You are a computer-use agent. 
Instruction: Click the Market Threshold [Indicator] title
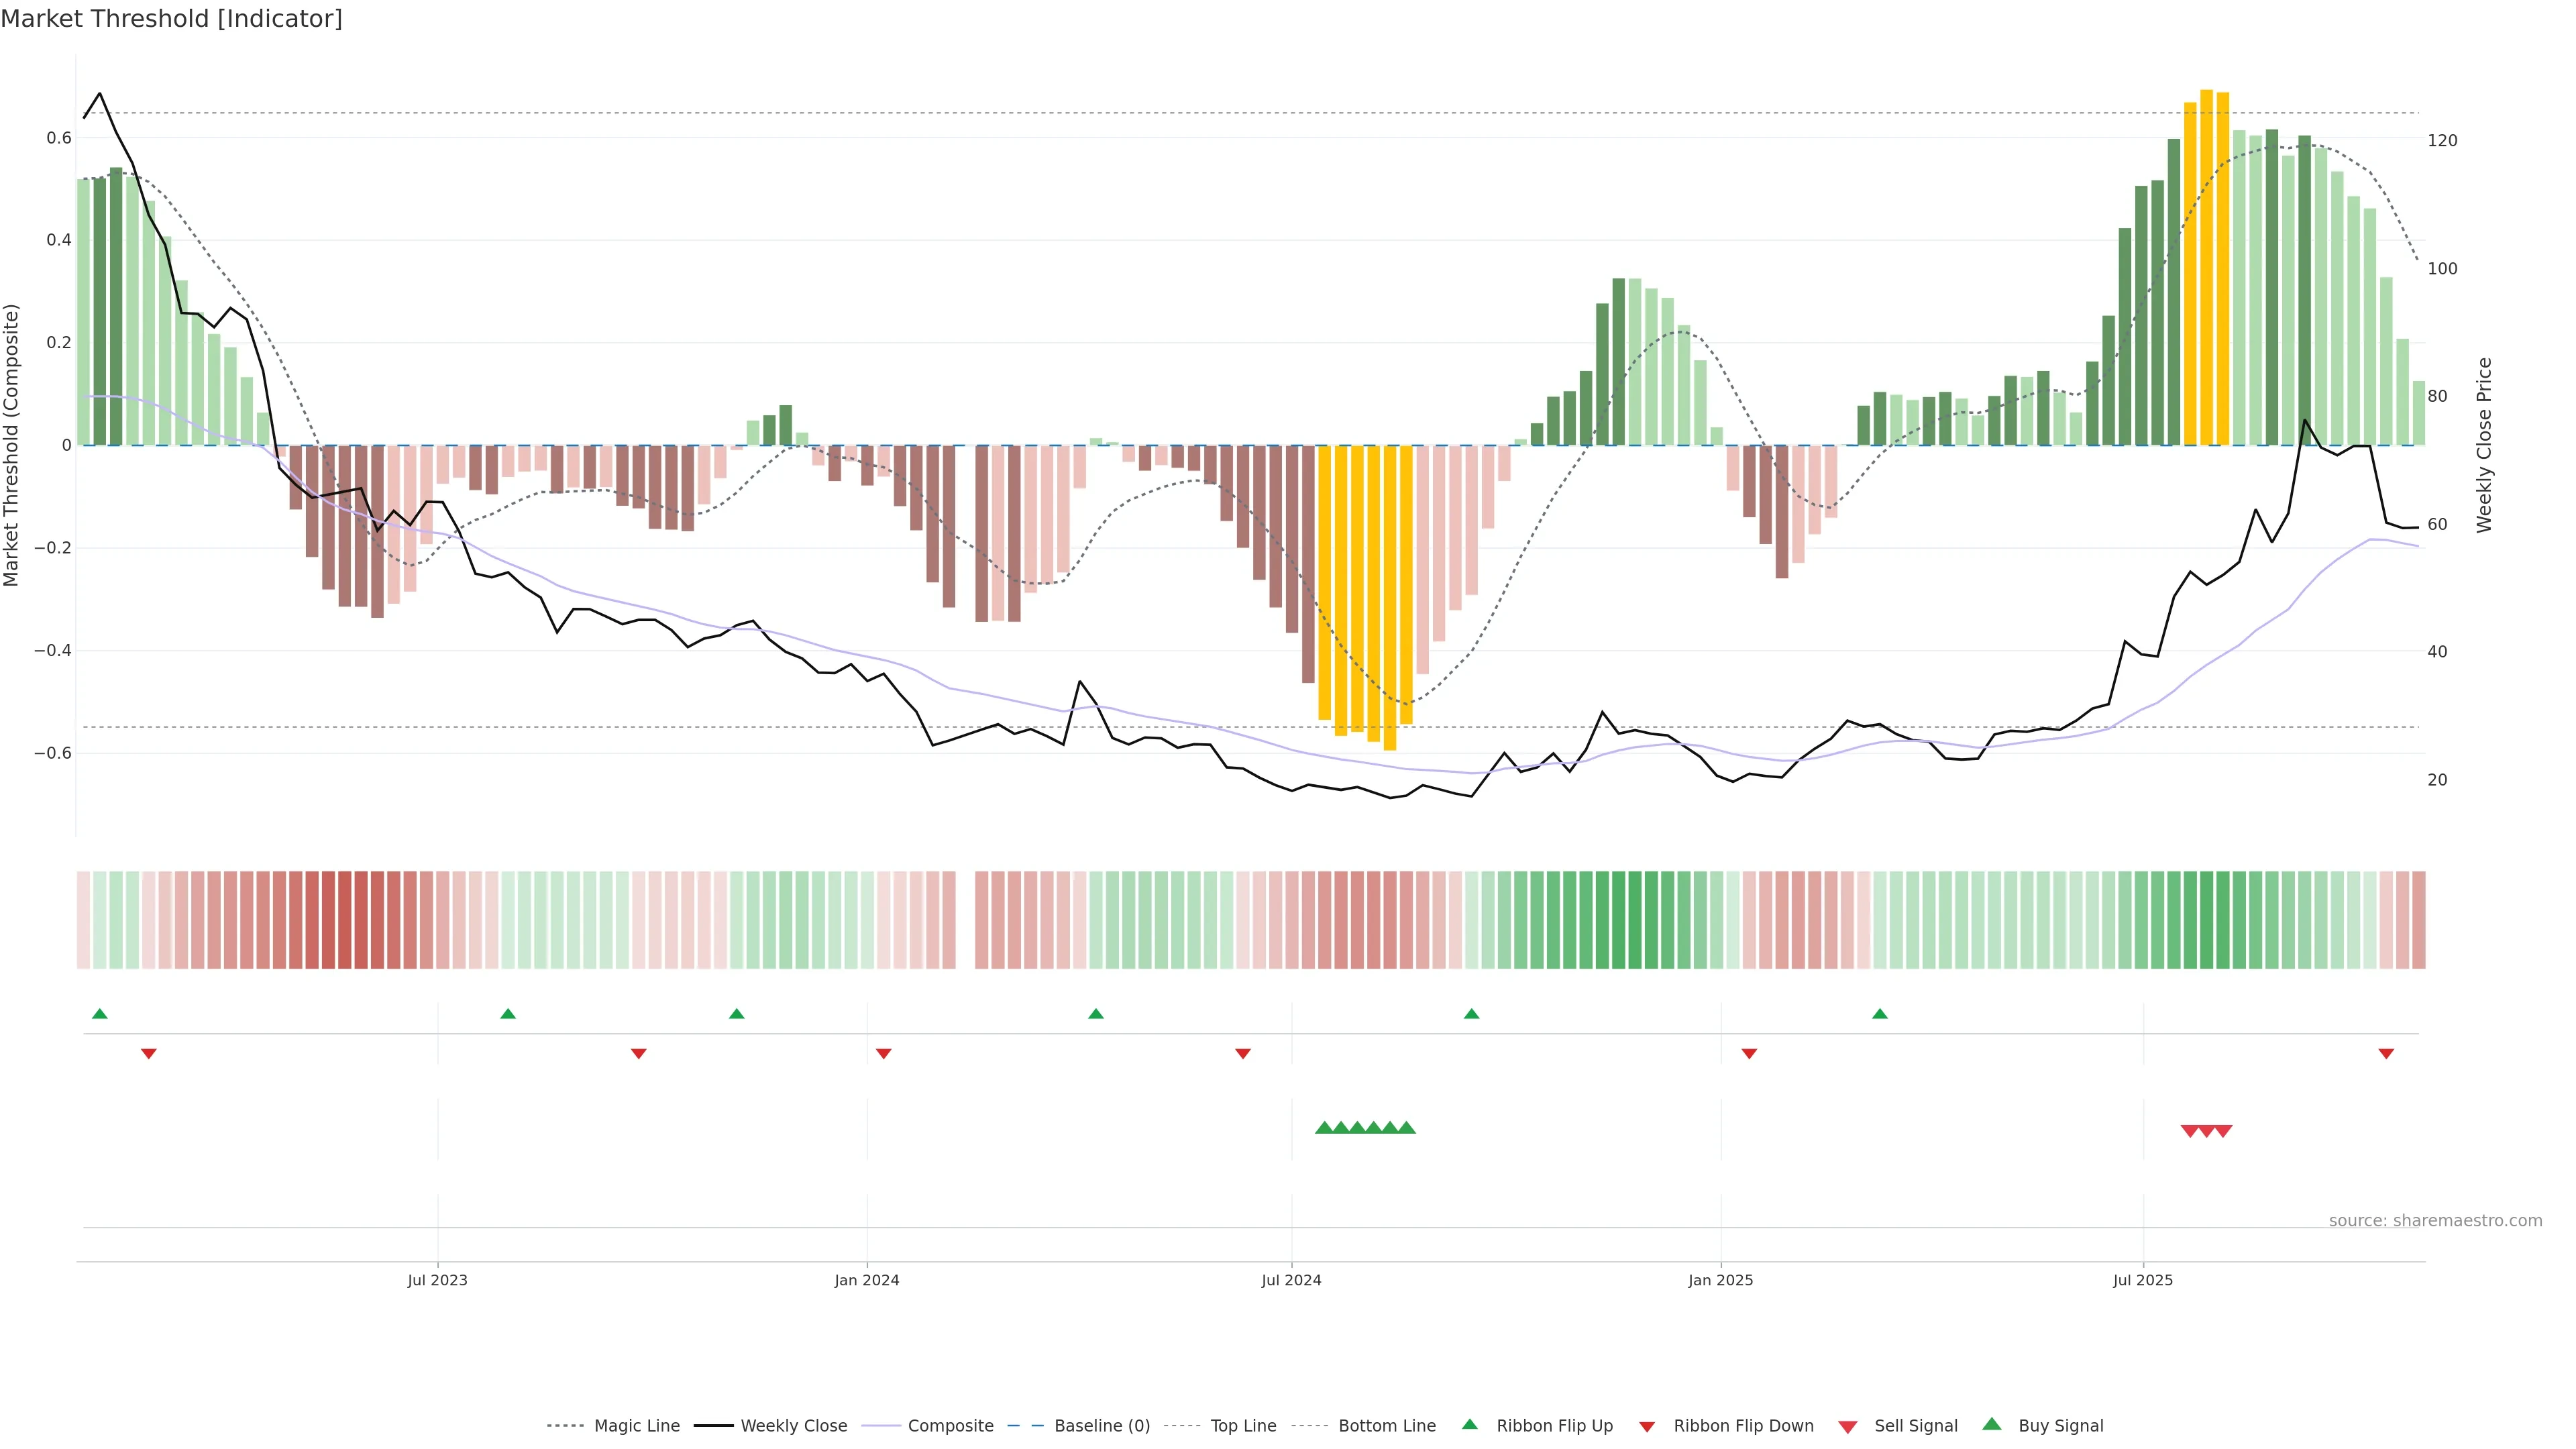171,19
